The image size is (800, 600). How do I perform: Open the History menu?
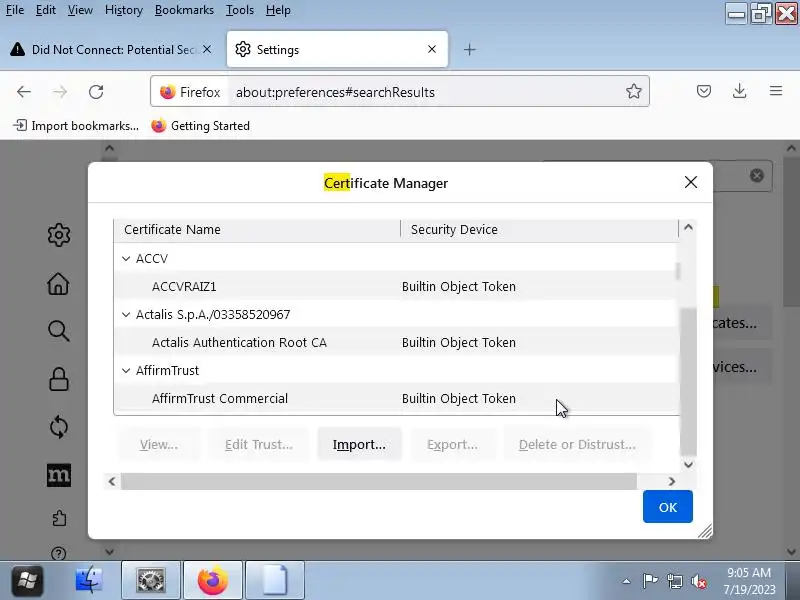(123, 10)
